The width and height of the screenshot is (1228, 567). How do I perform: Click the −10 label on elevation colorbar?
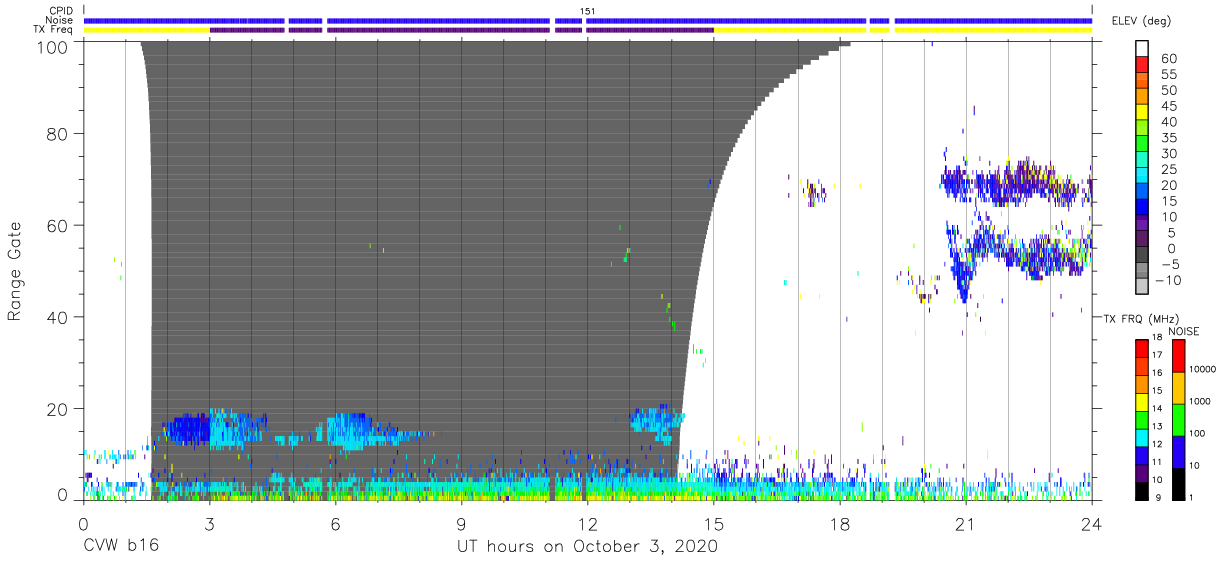[1166, 280]
